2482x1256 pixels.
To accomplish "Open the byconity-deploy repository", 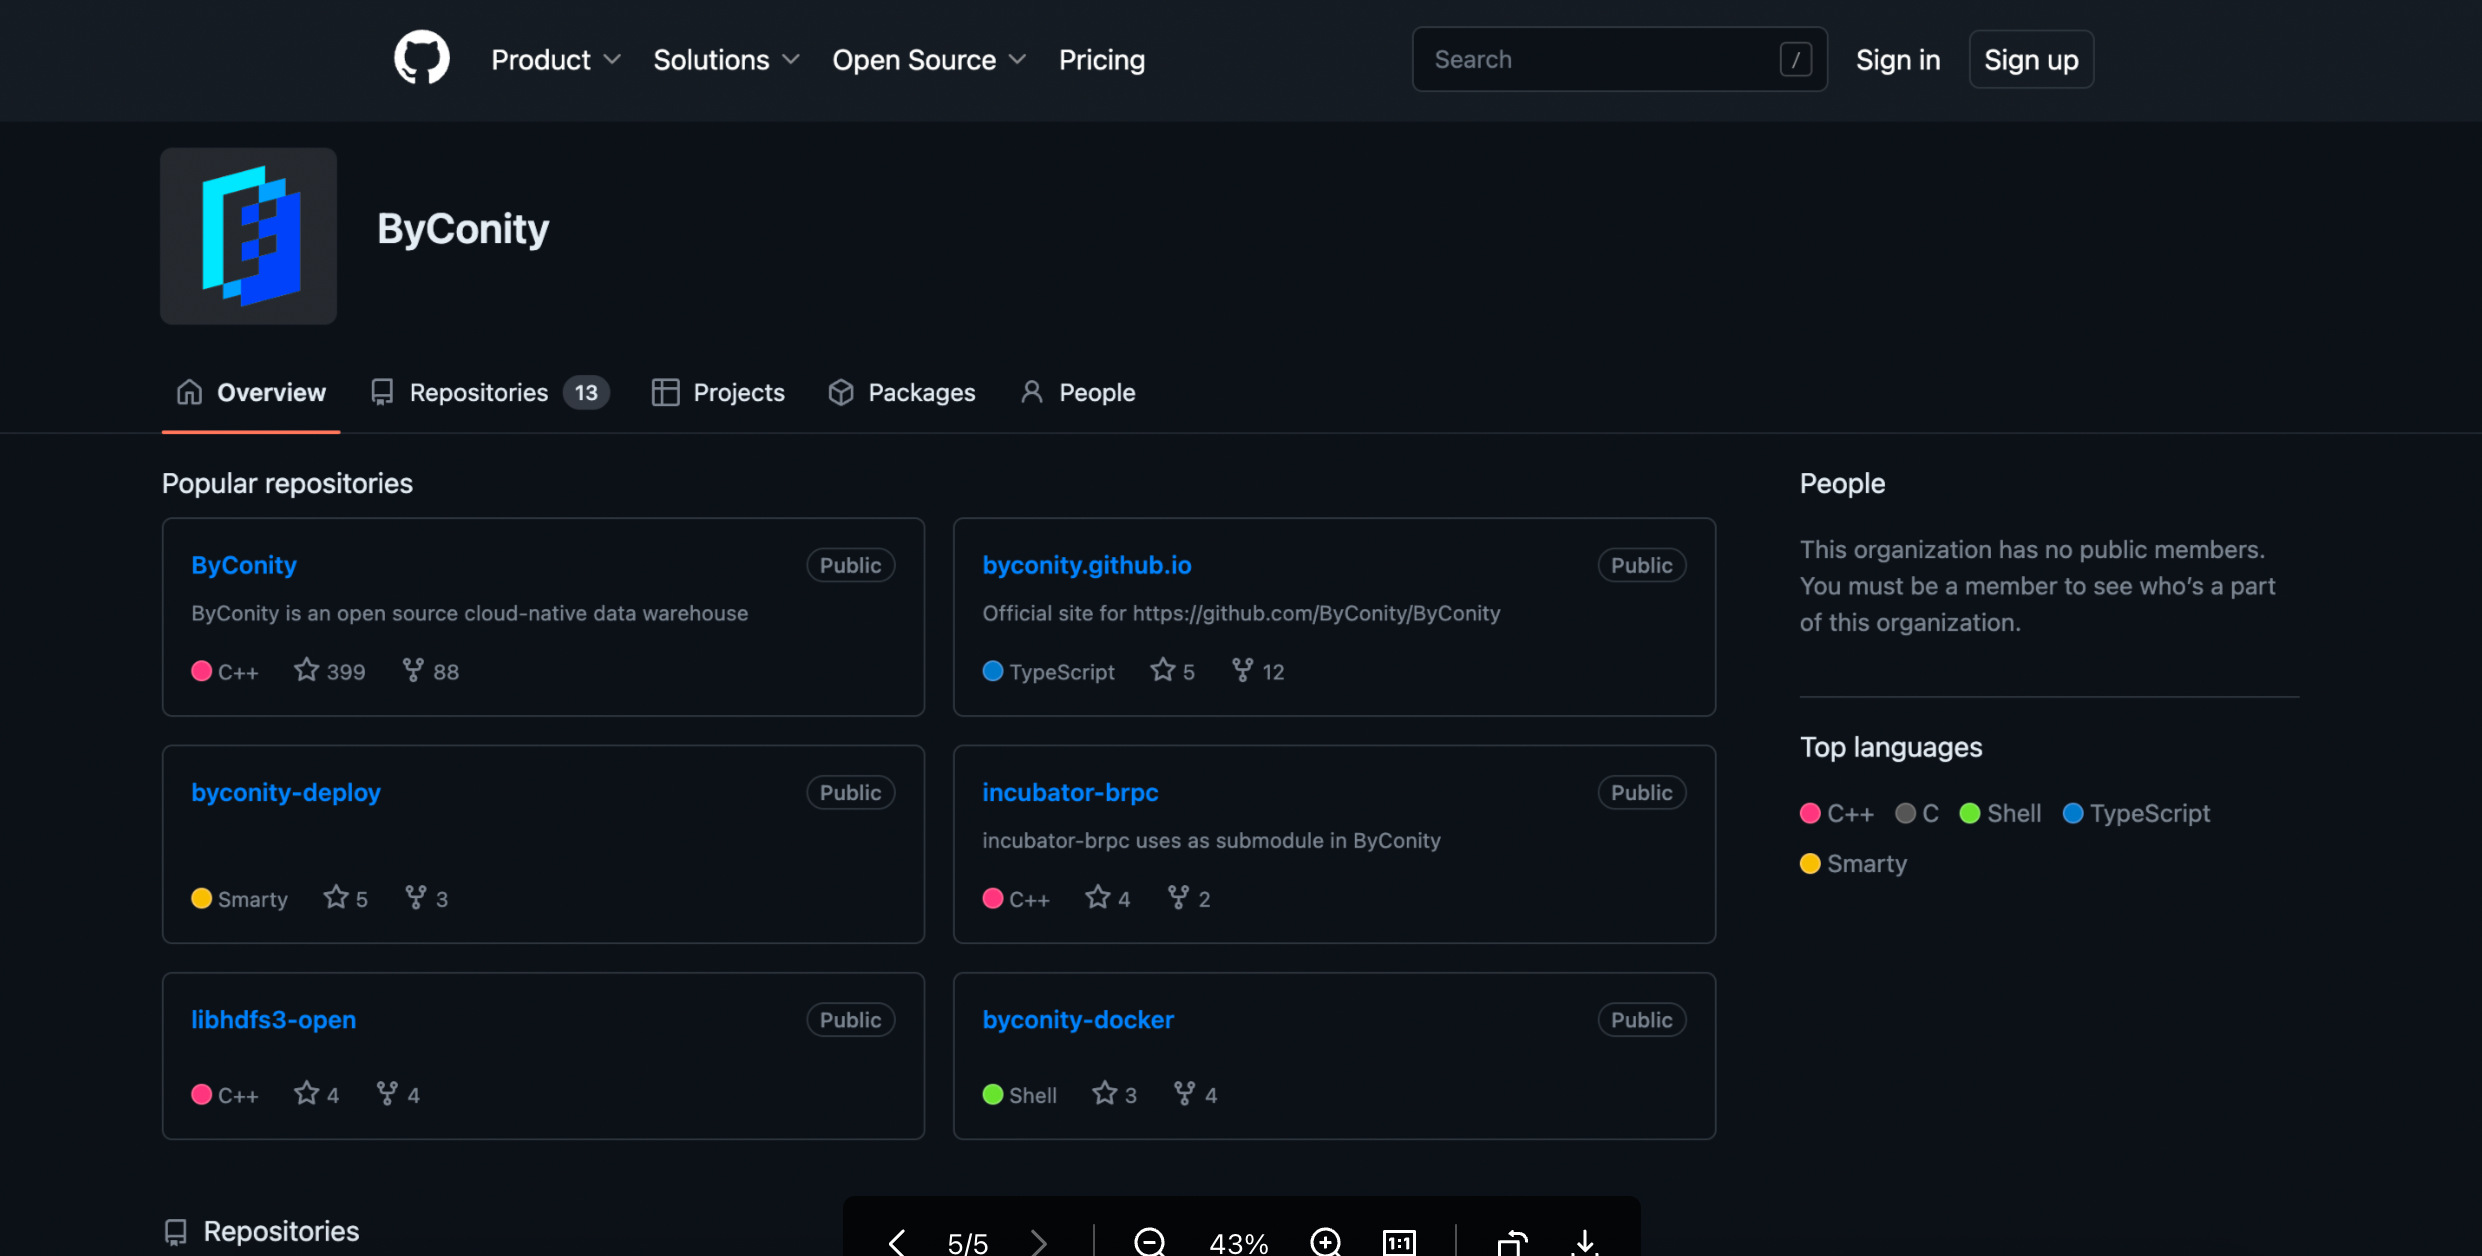I will [x=286, y=792].
